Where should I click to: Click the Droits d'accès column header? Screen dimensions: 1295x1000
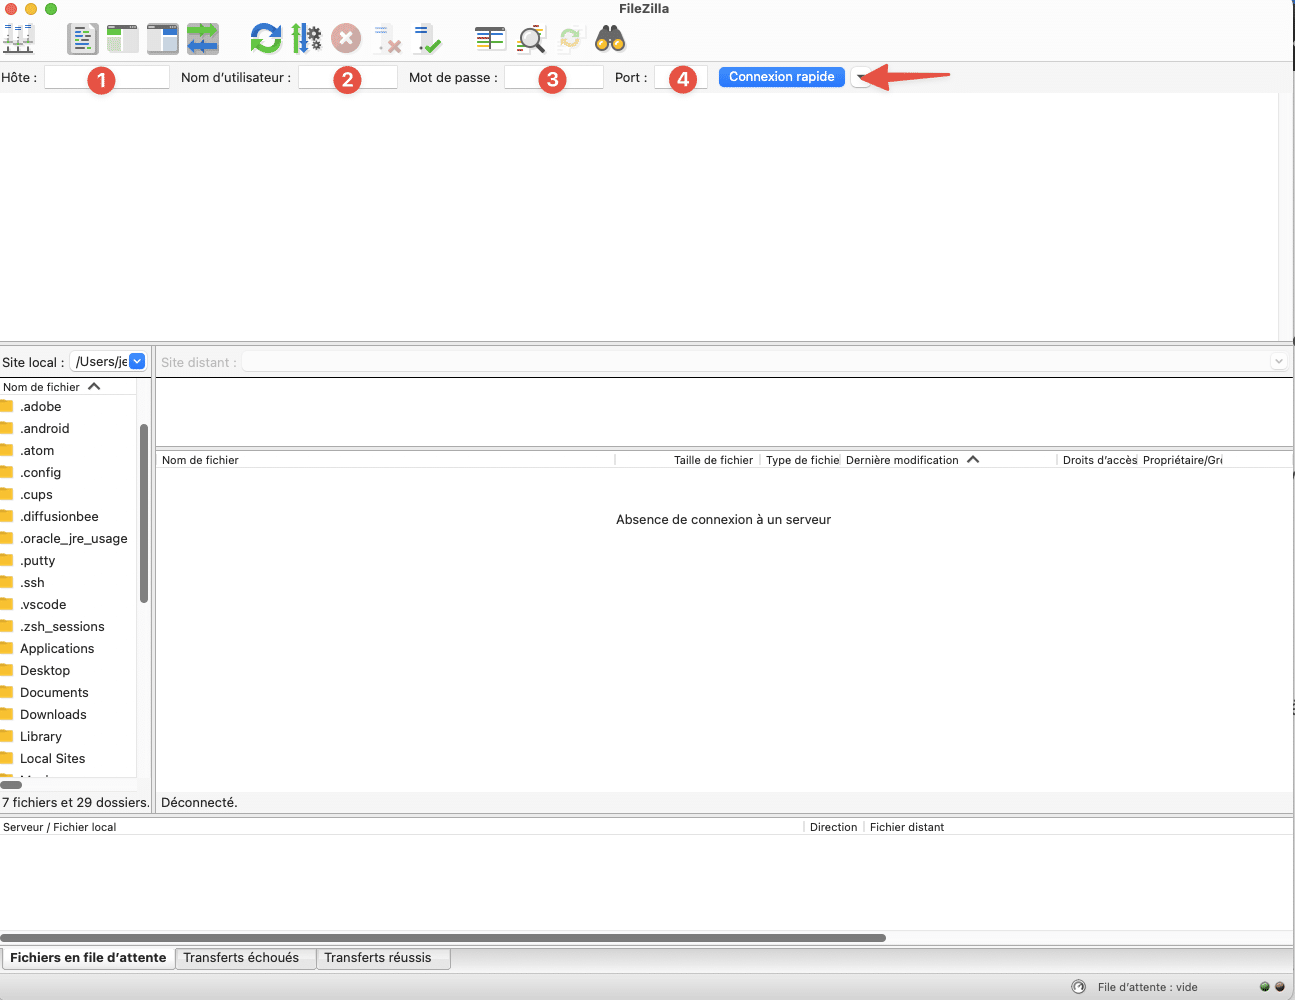[1100, 460]
